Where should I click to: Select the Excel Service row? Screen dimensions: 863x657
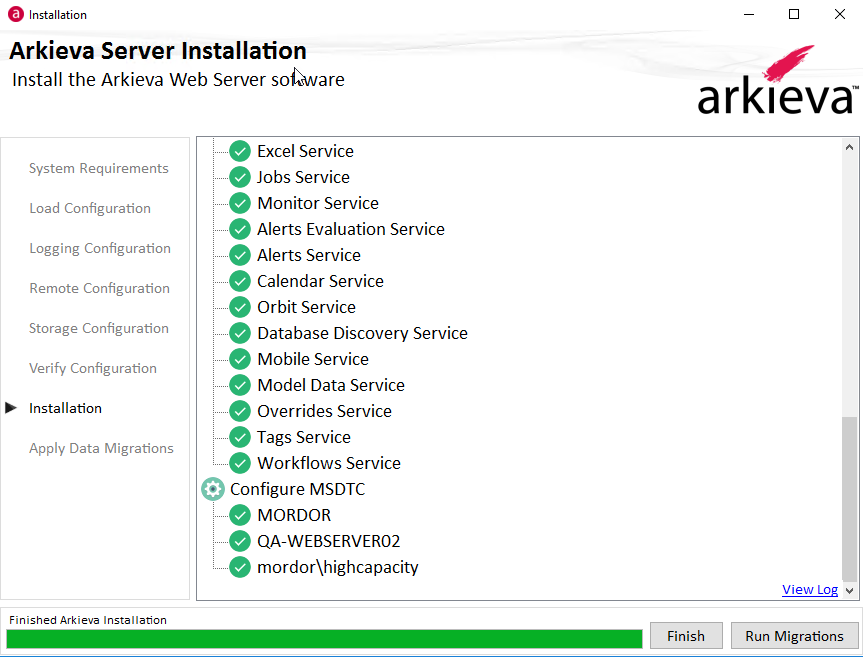click(305, 151)
